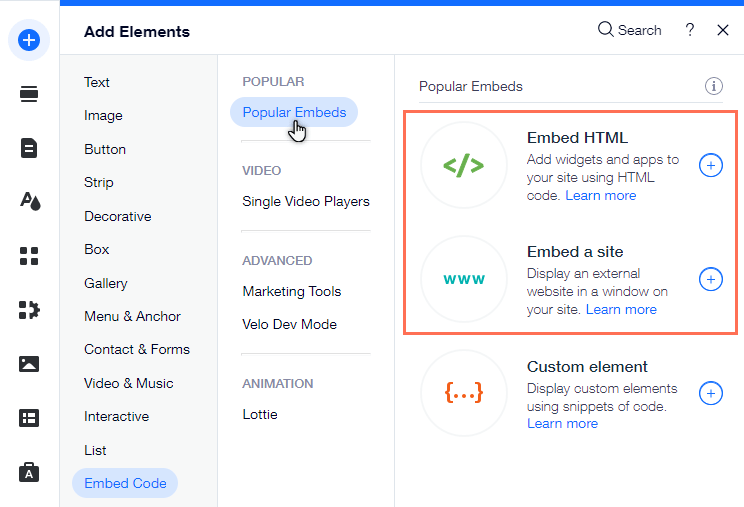Image resolution: width=744 pixels, height=507 pixels.
Task: Open the Add Apps four-squares icon
Action: (x=29, y=256)
